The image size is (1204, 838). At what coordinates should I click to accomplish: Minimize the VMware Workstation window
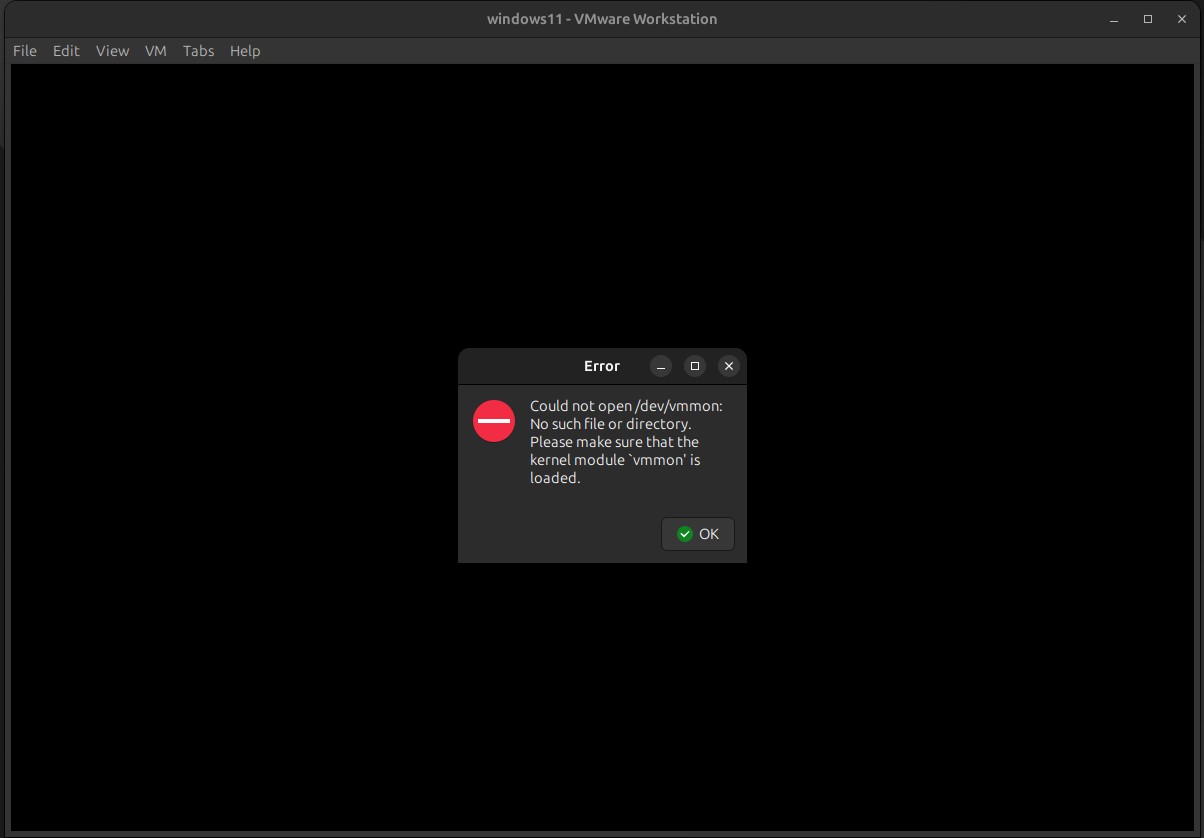pyautogui.click(x=1114, y=19)
